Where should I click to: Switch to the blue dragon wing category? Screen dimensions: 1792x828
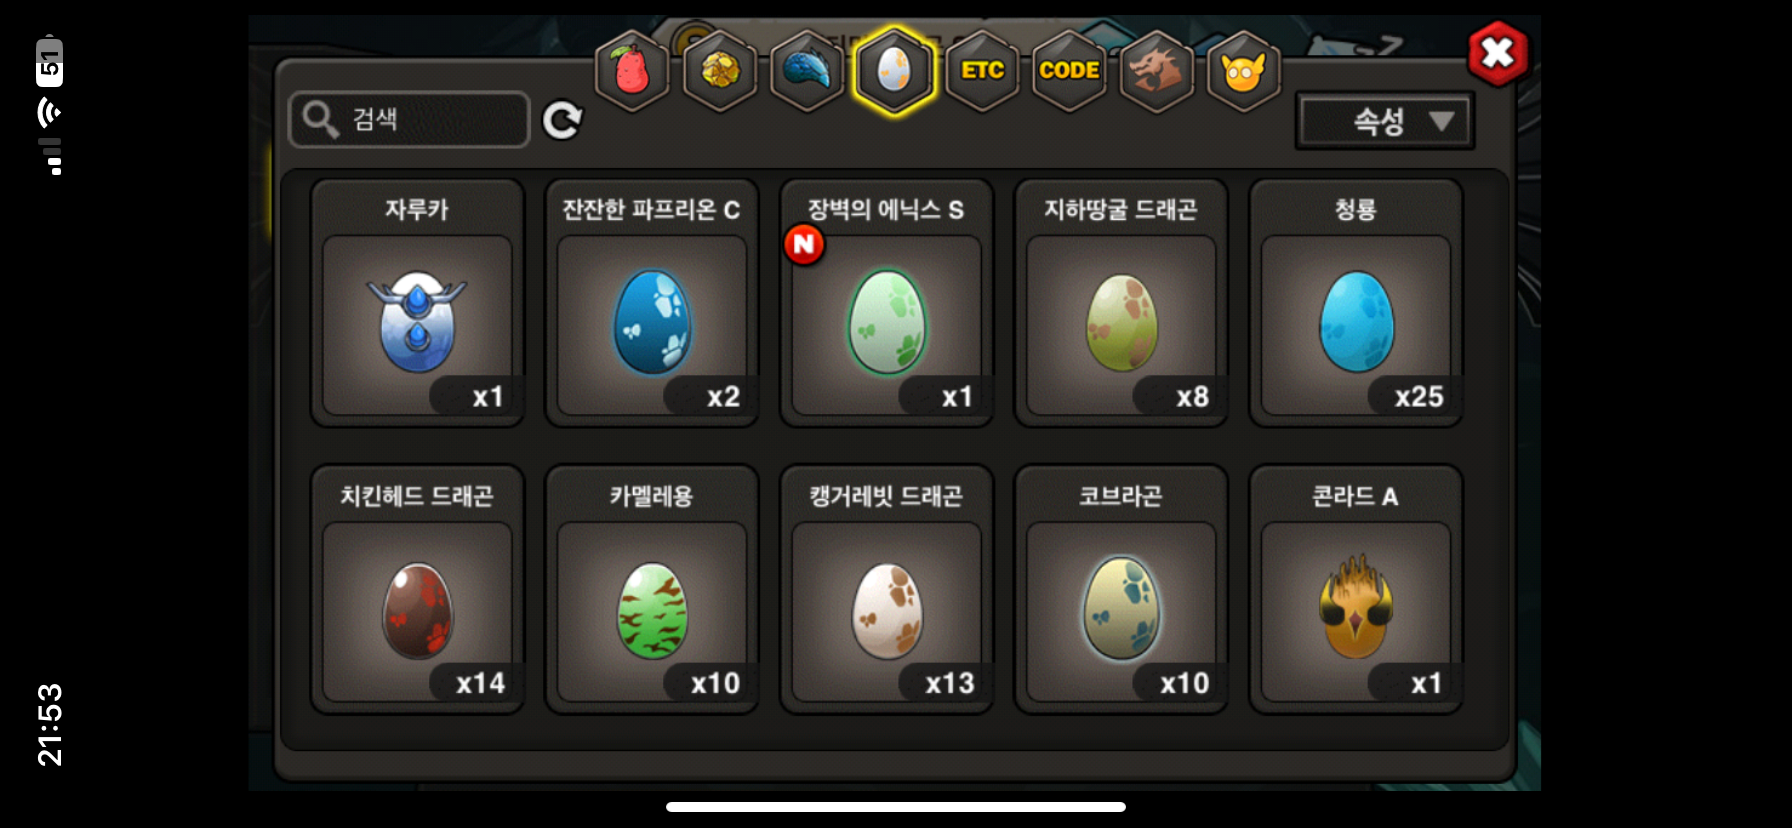click(x=807, y=71)
